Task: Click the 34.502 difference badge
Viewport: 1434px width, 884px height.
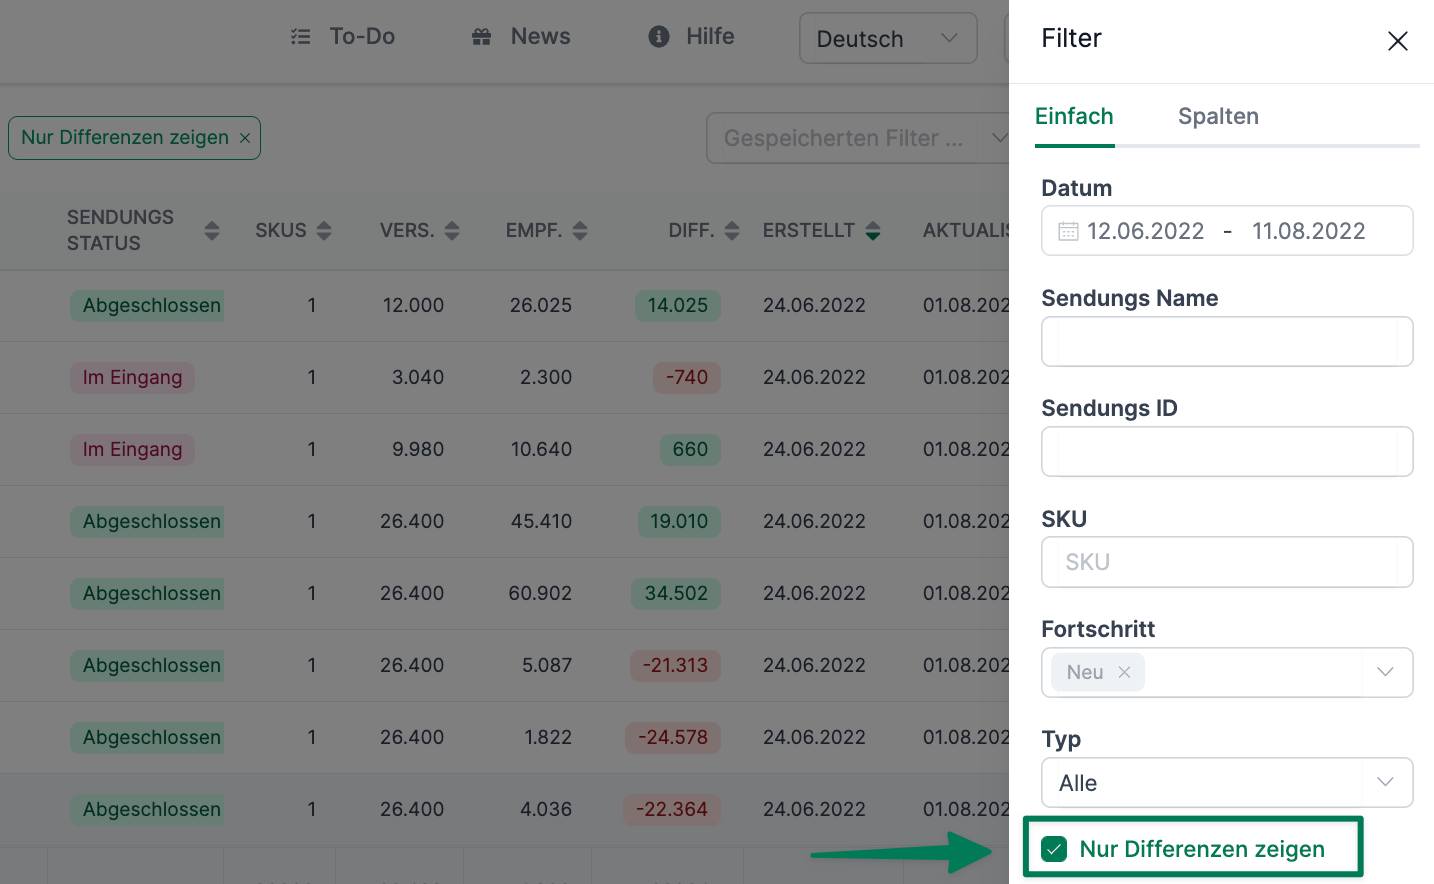Action: tap(676, 594)
